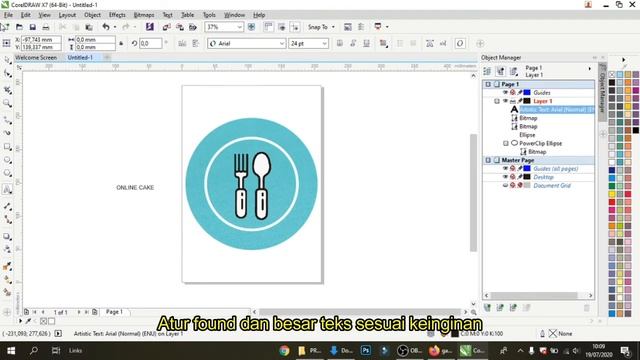Click the Publish to PDF icon
The image size is (640, 360).
tap(193, 27)
